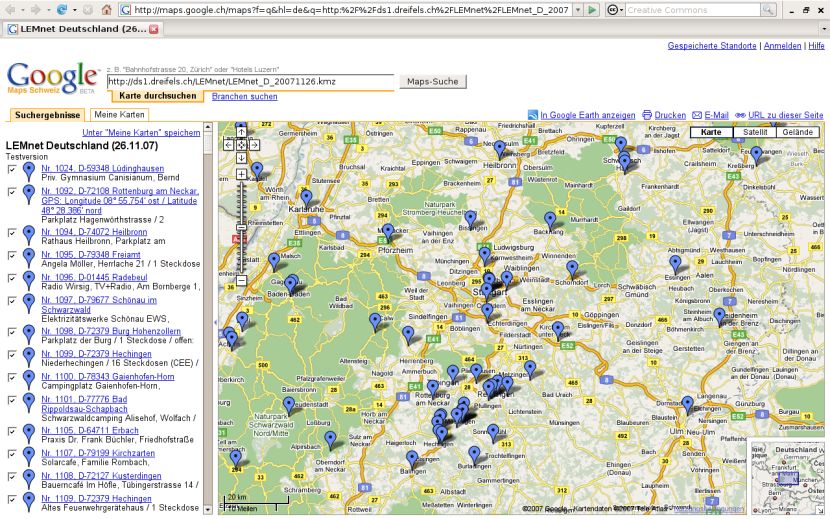Viewport: 830px width, 519px height.
Task: Click the down arrow of results scrollbar
Action: pos(208,509)
